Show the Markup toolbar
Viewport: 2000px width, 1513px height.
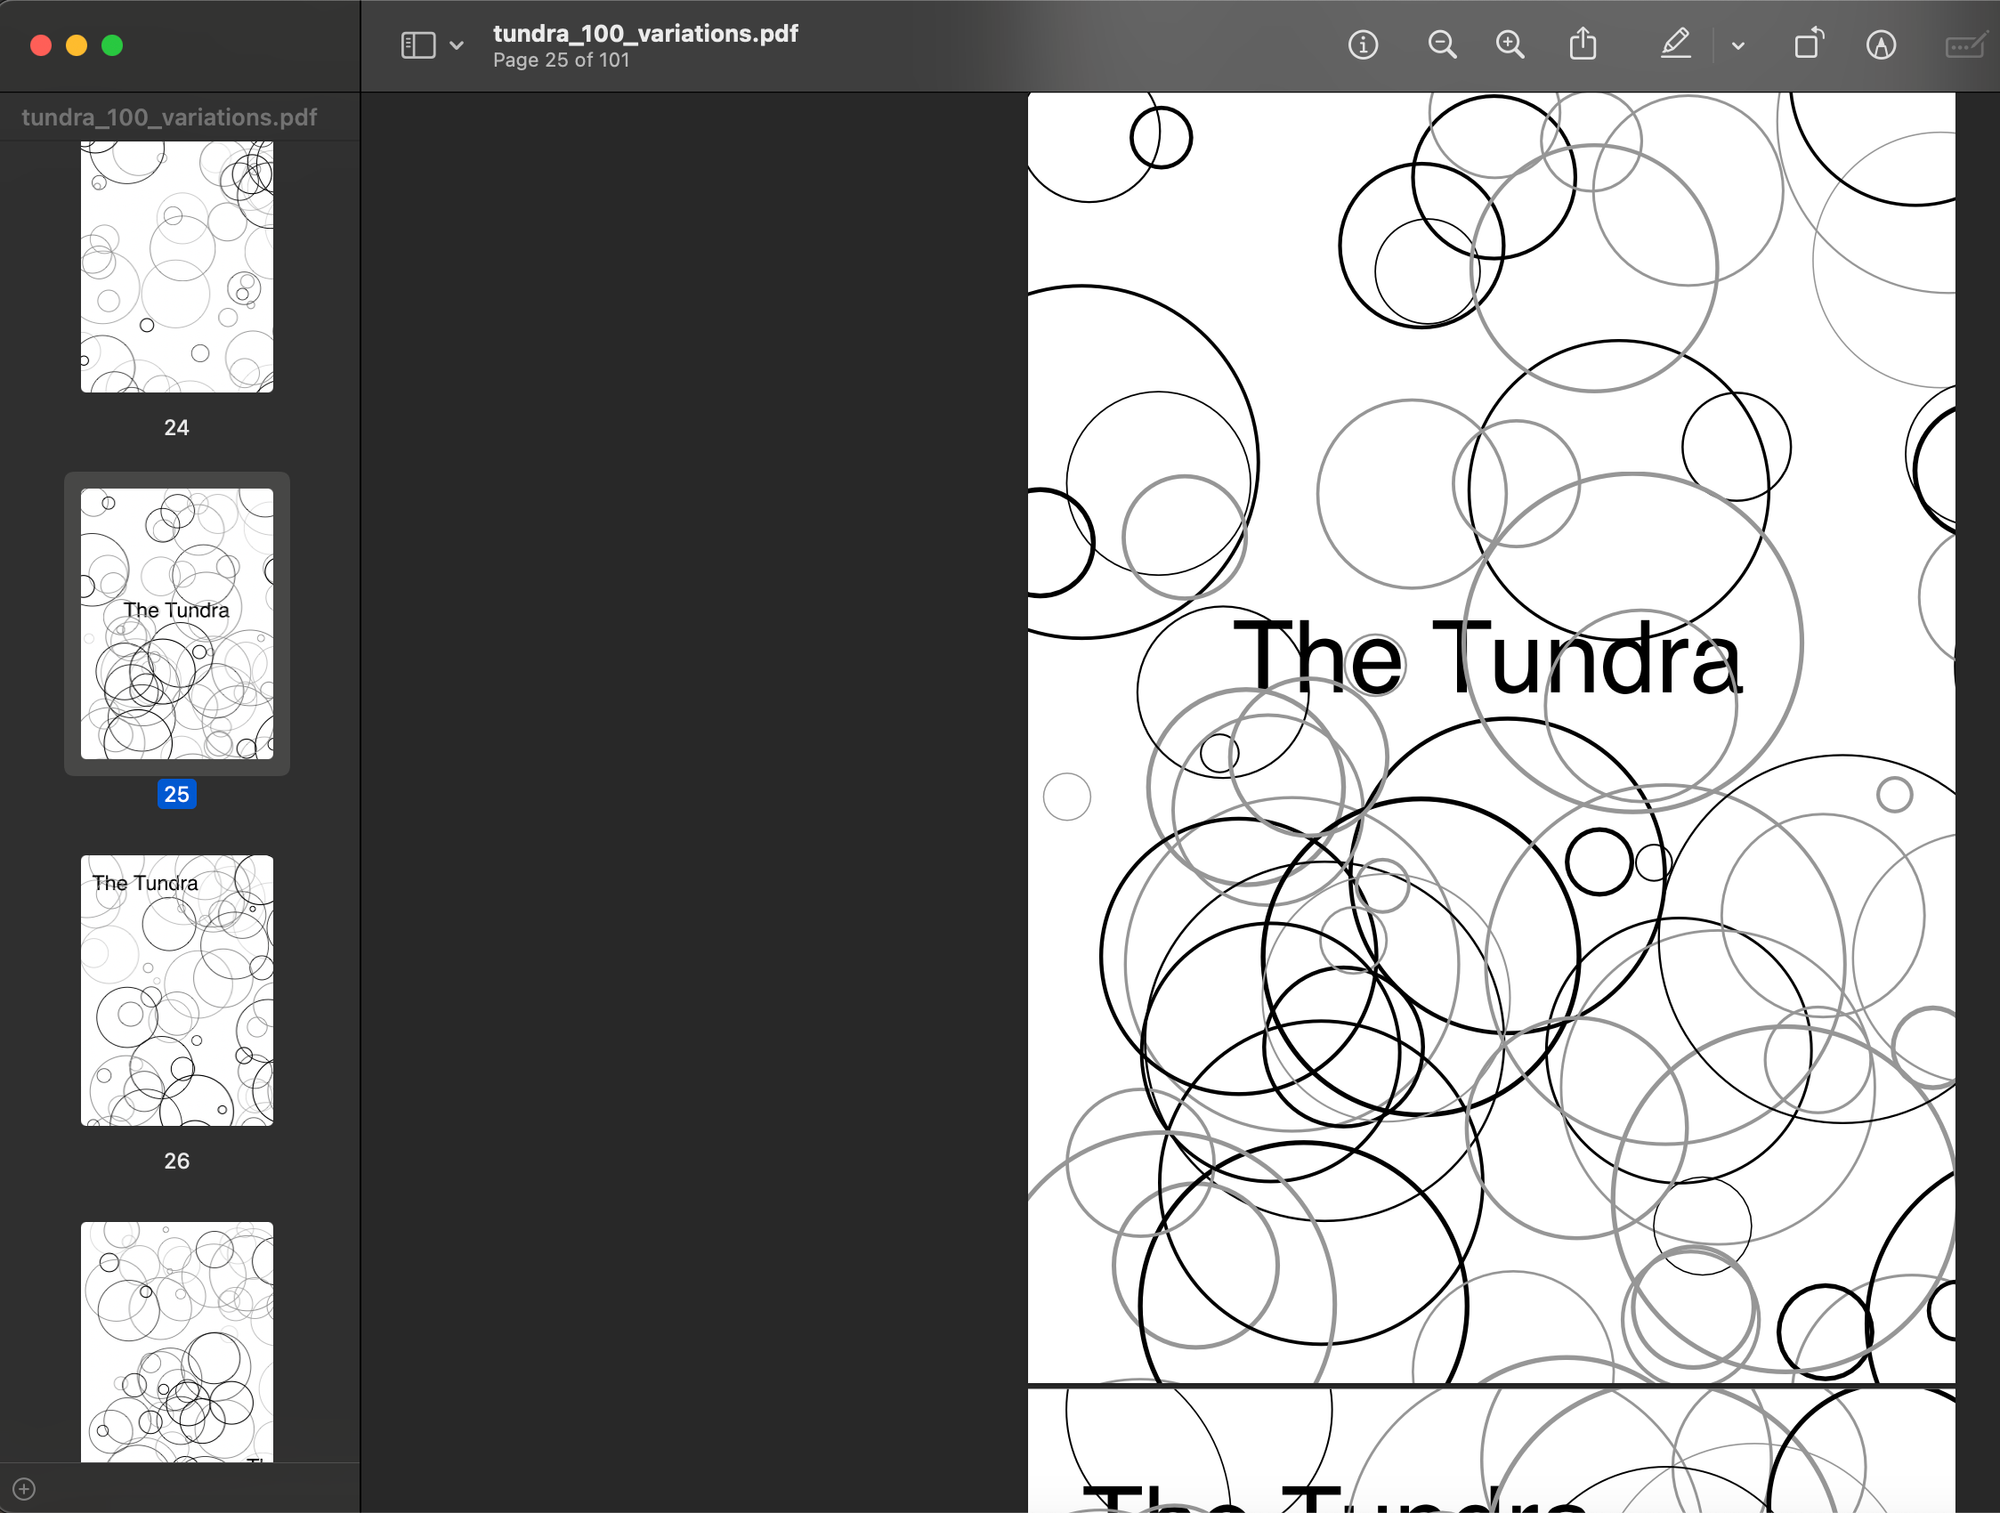pos(1880,45)
